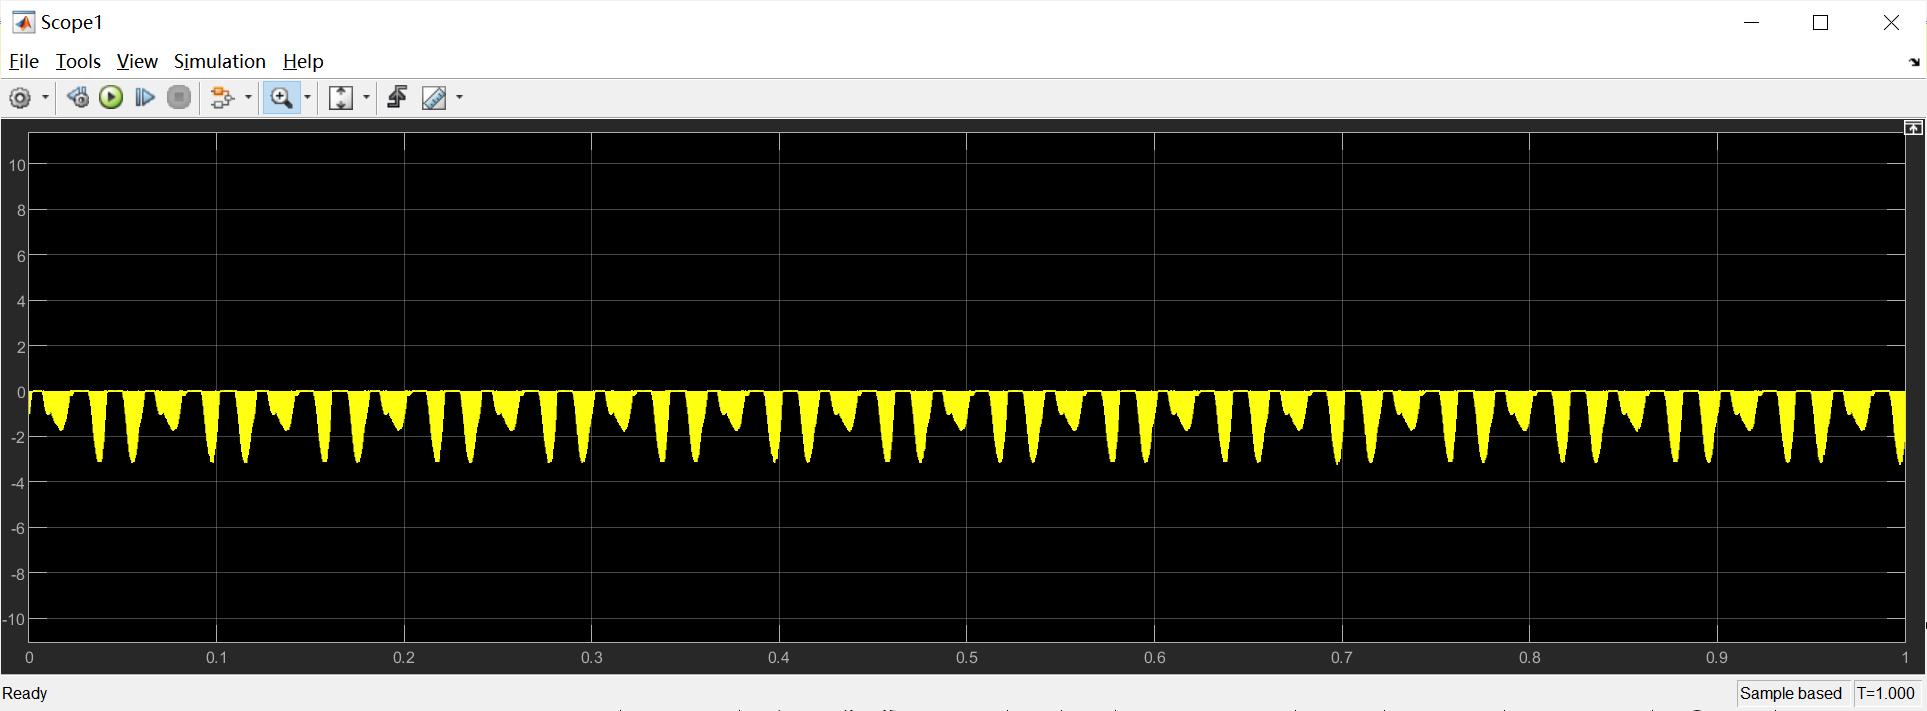The image size is (1927, 711).
Task: Click the Scope1 window title text
Action: coord(72,22)
